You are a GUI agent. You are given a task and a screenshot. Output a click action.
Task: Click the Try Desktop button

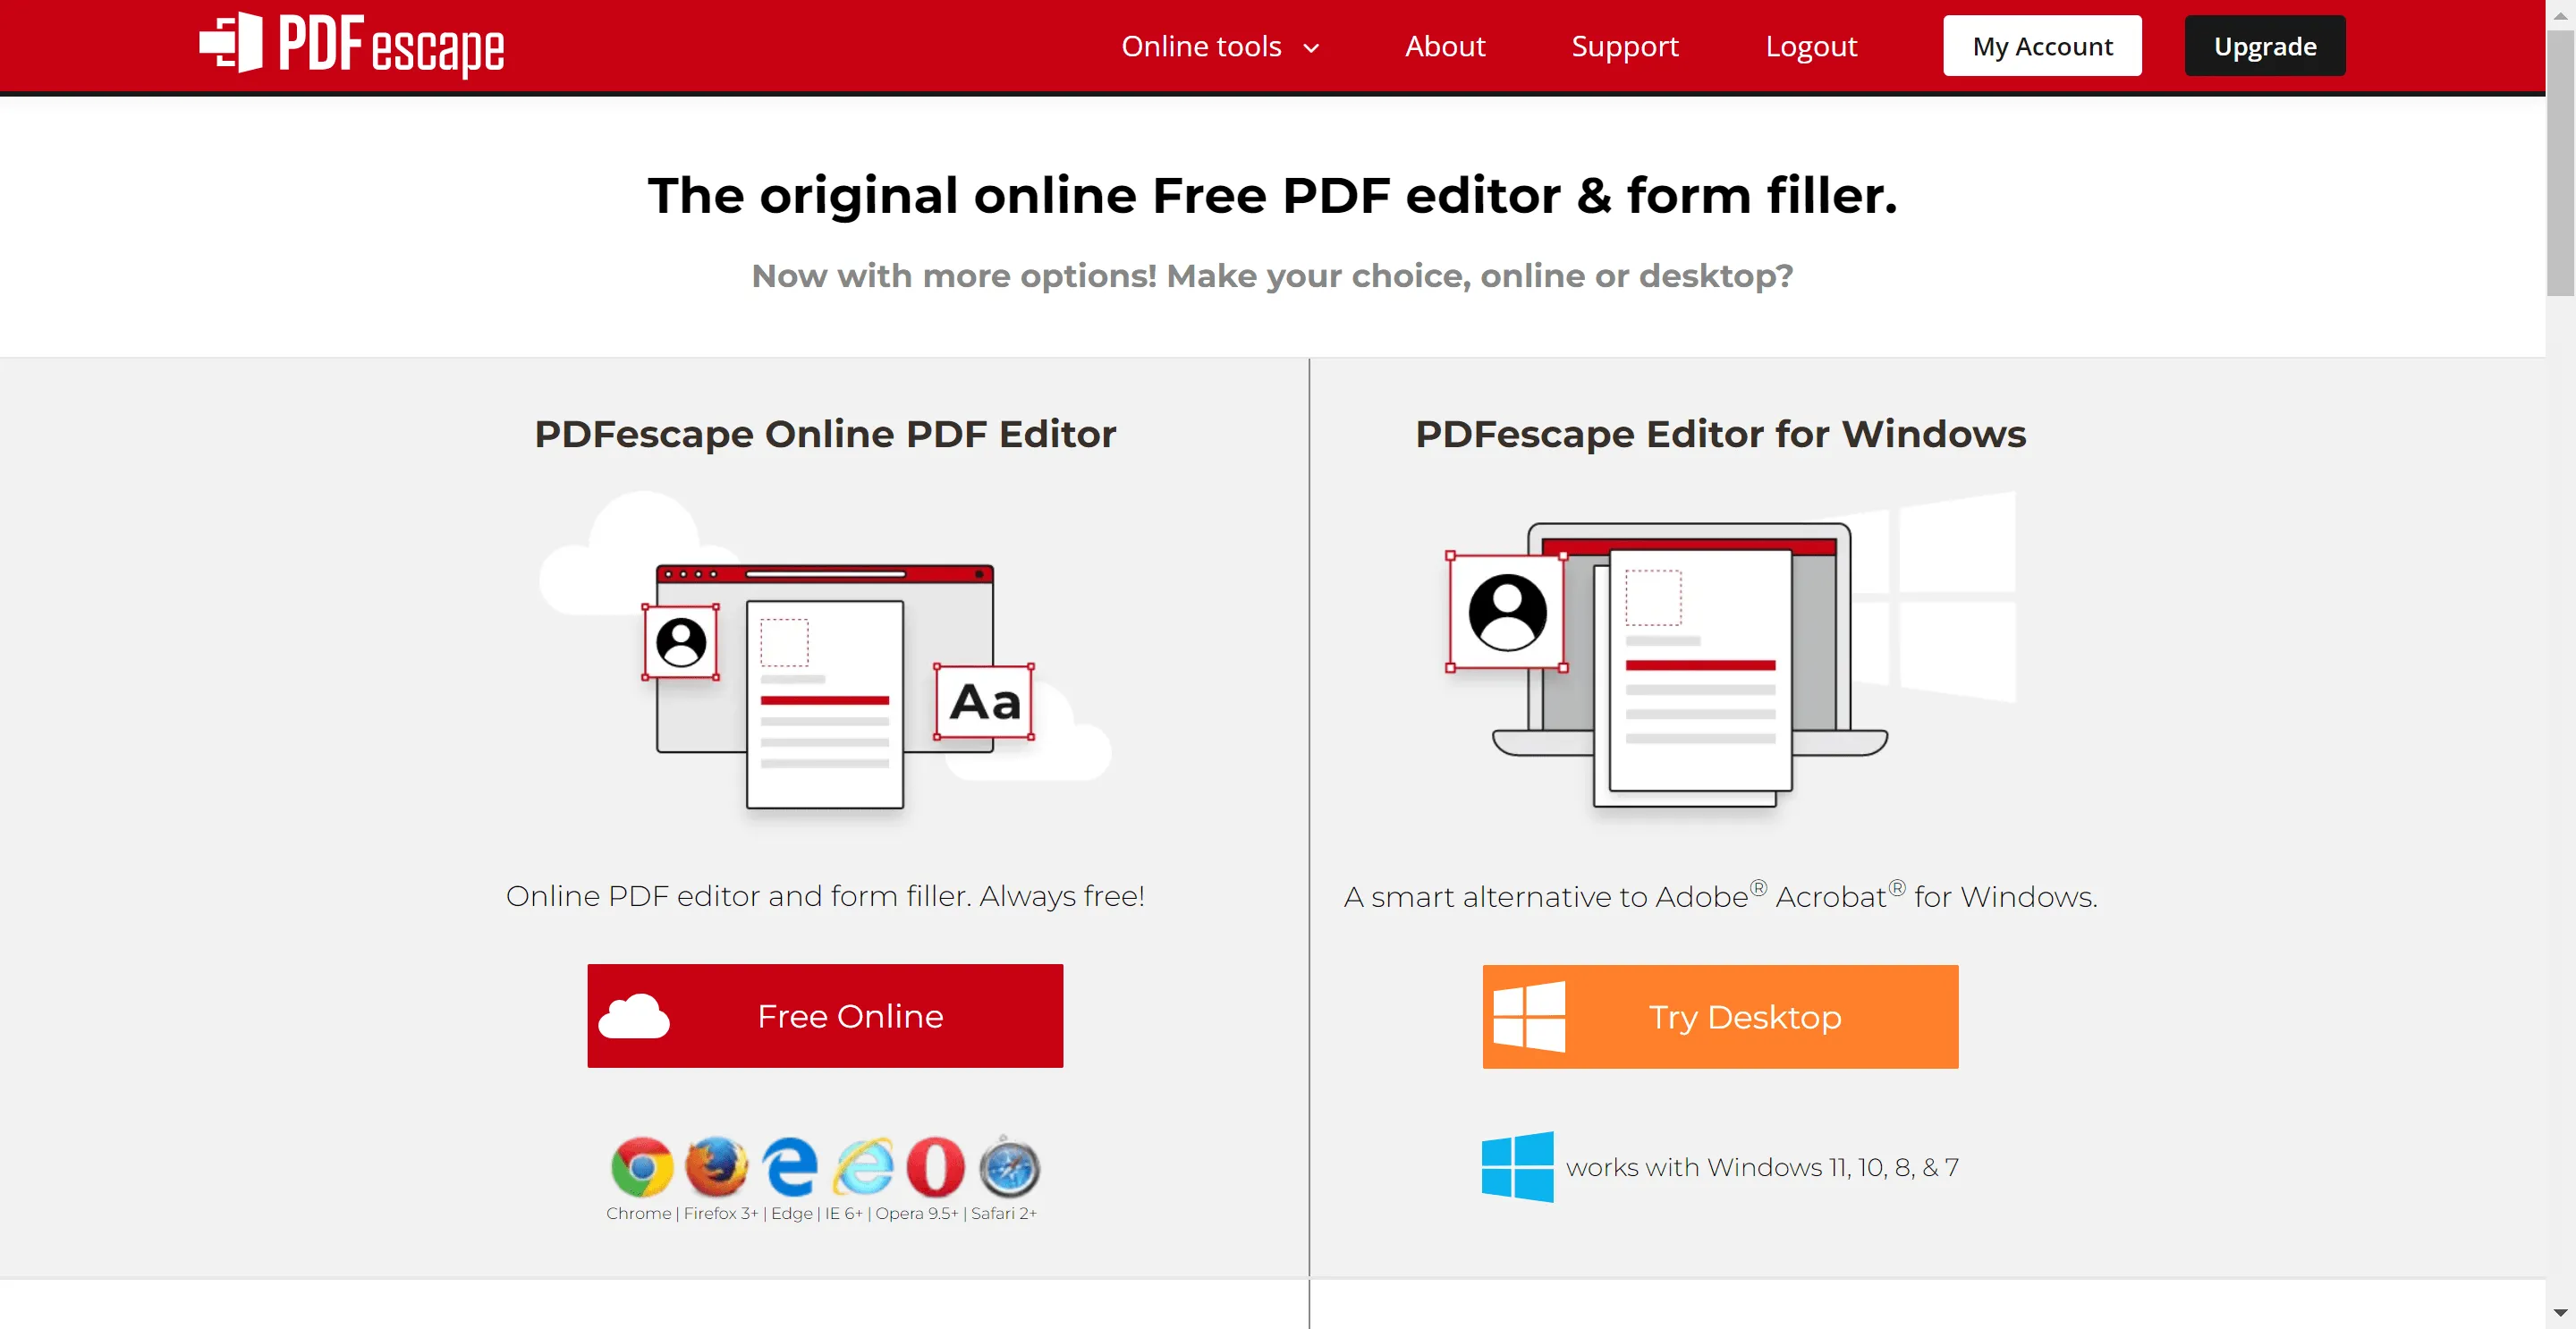(1720, 1017)
